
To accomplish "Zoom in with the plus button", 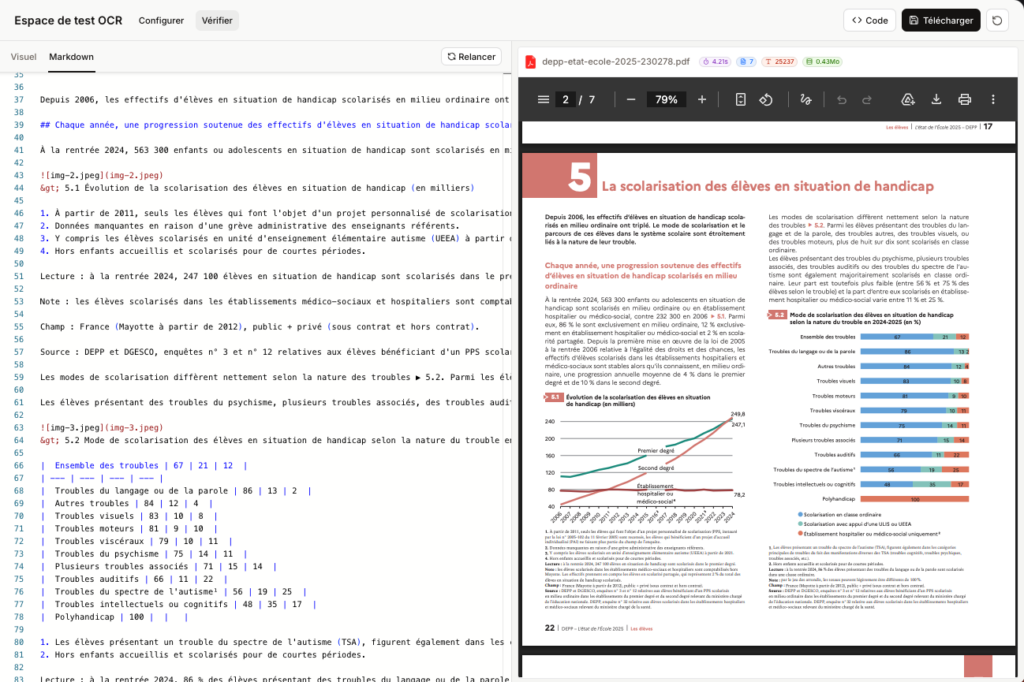I will pos(703,99).
